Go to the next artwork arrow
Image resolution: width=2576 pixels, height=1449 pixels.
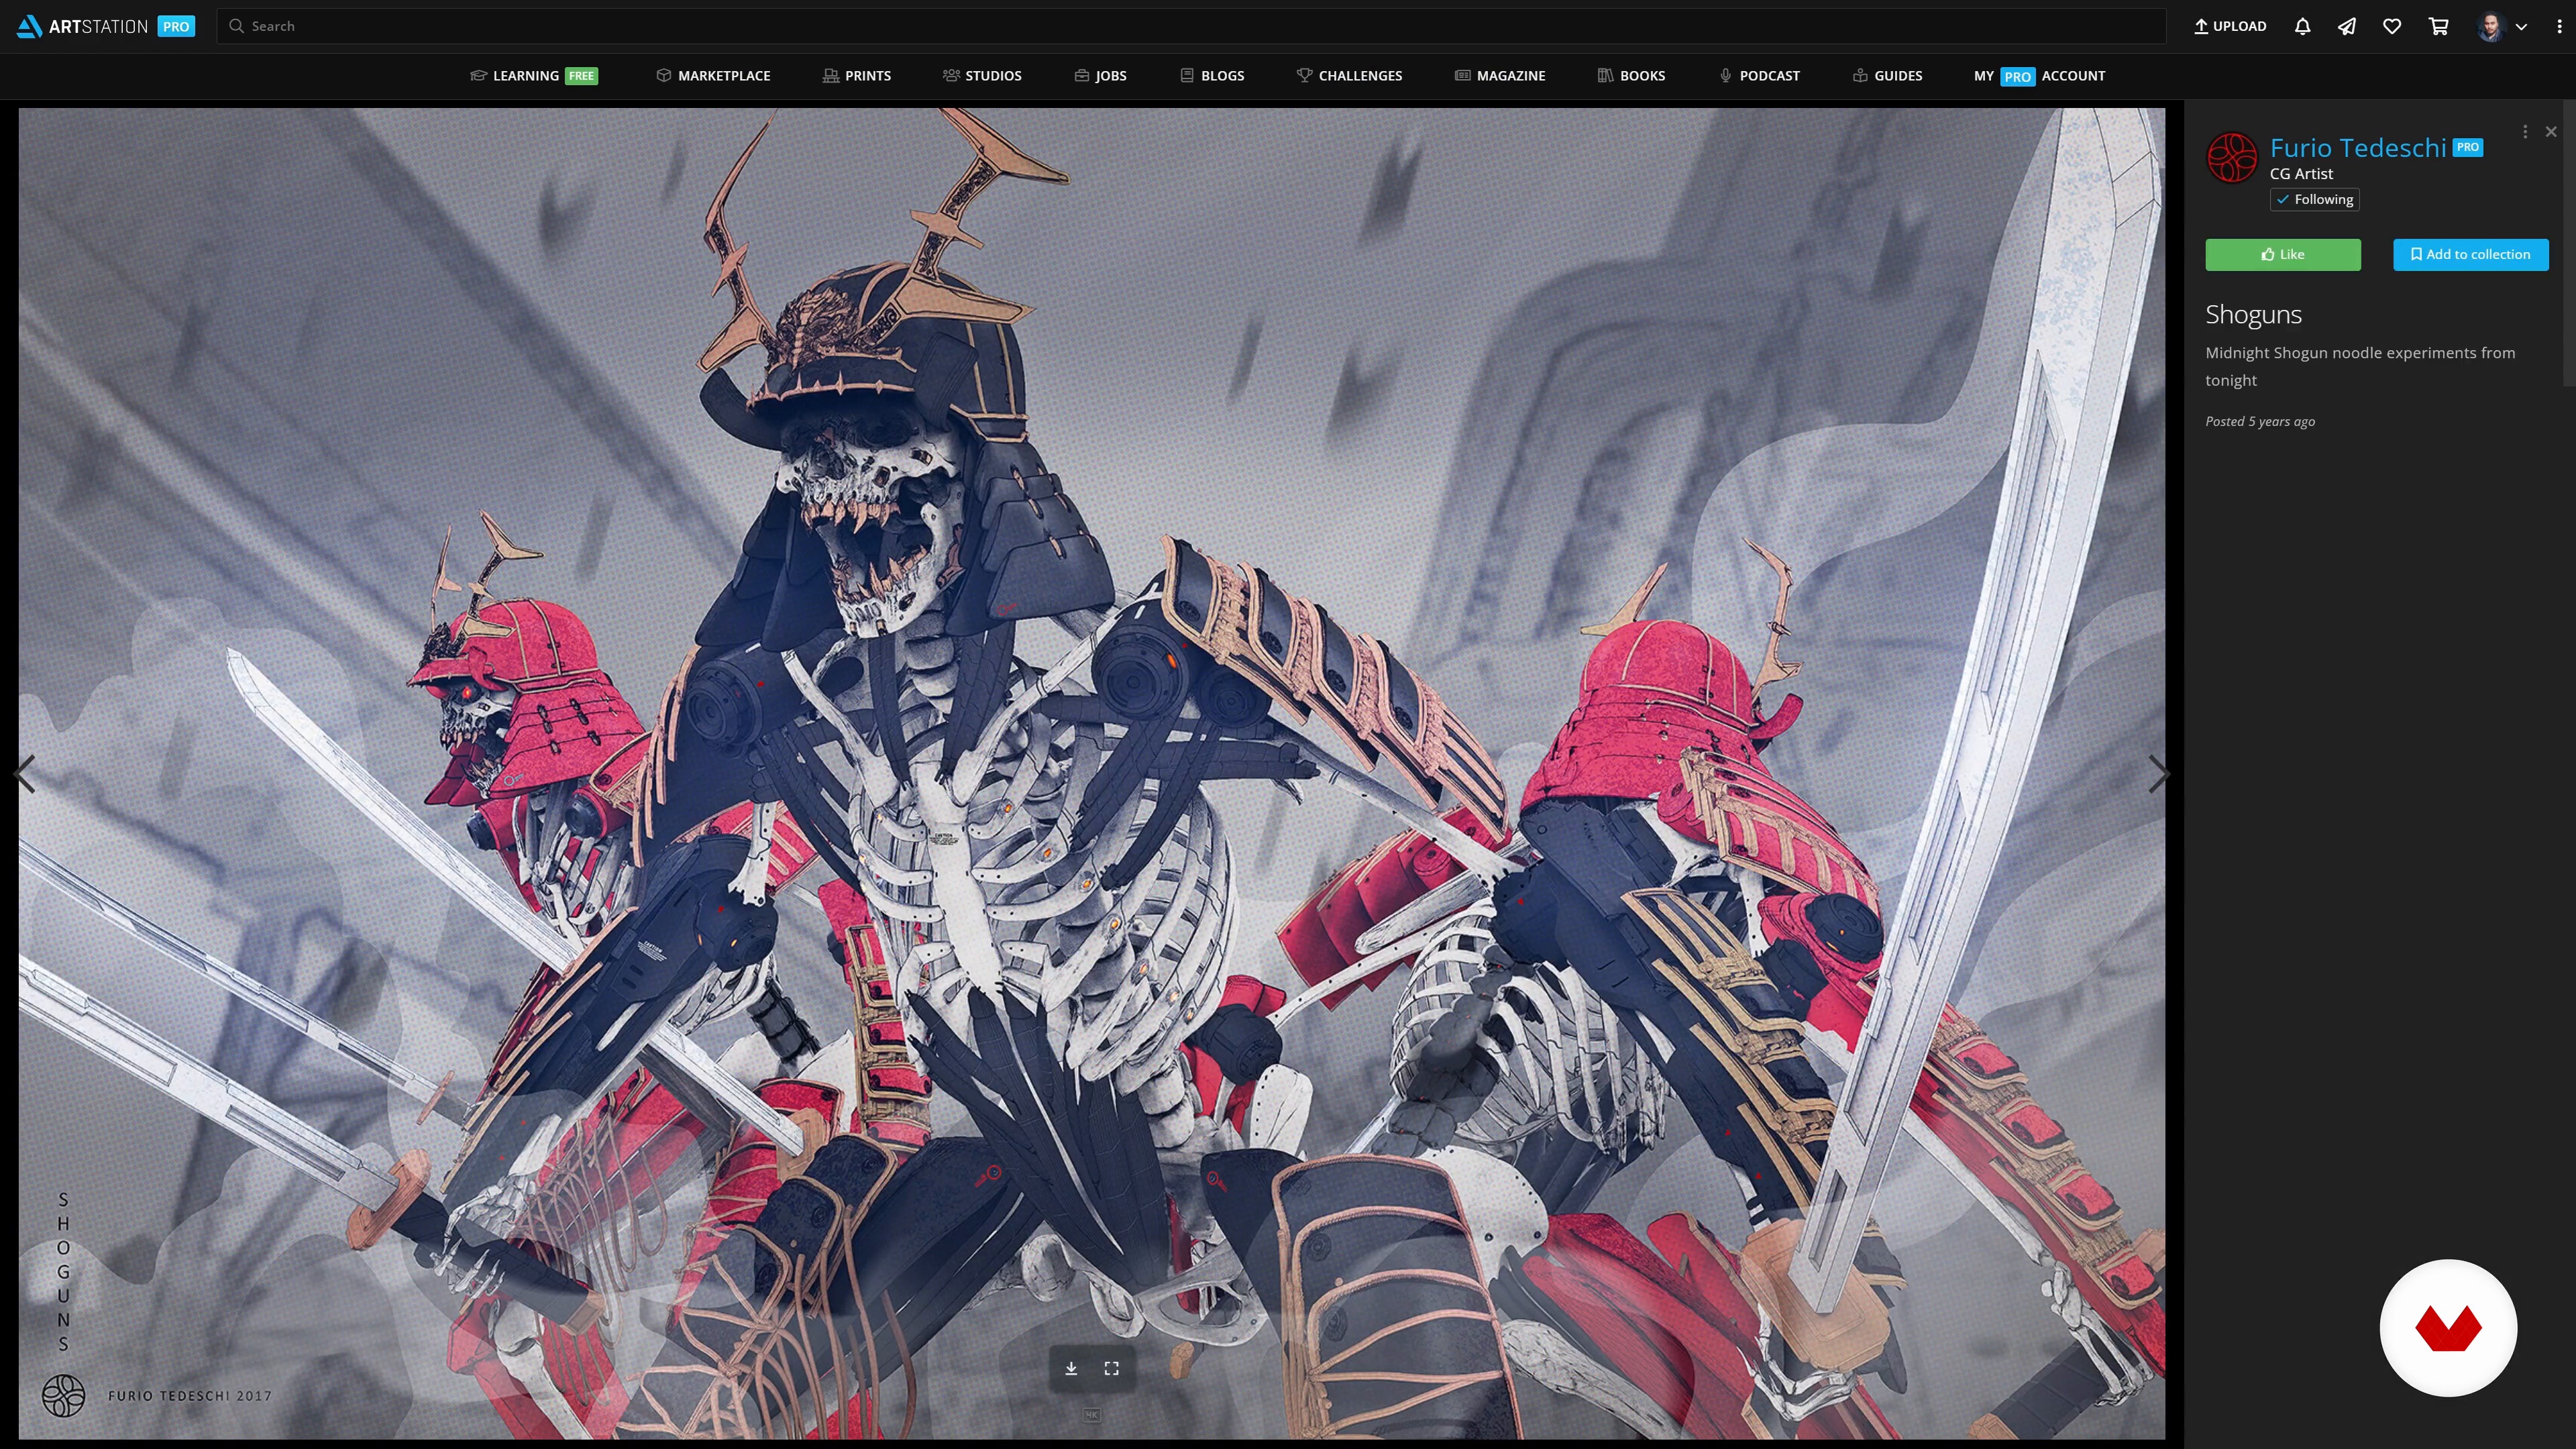point(2159,774)
